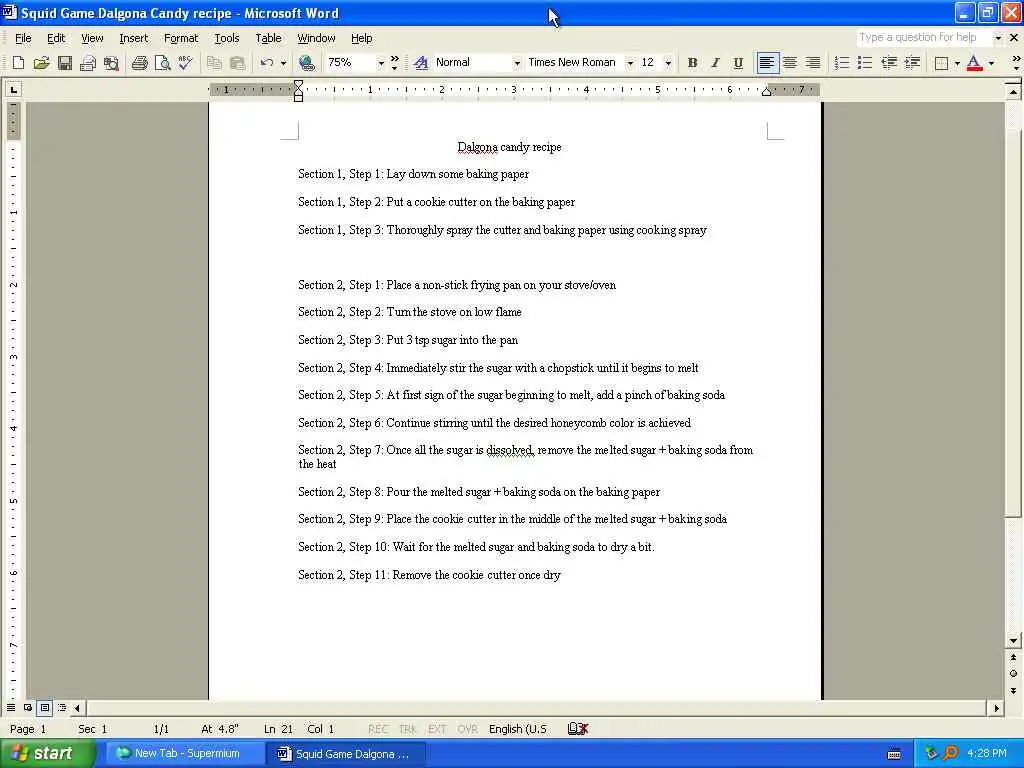Decrease the paragraph indent
The height and width of the screenshot is (768, 1024).
[889, 63]
